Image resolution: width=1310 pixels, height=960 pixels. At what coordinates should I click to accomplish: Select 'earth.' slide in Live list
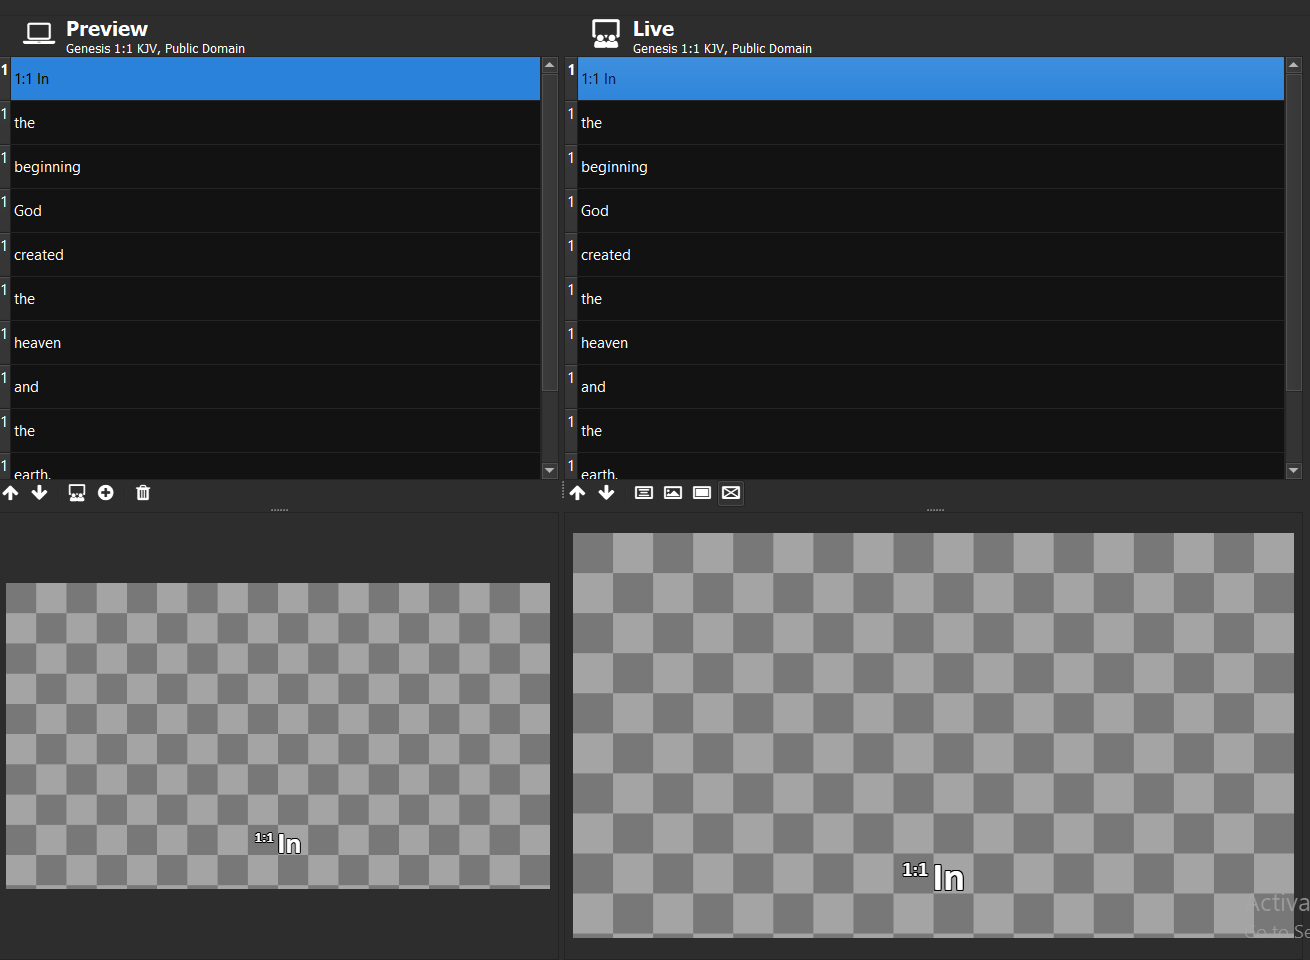pos(931,467)
